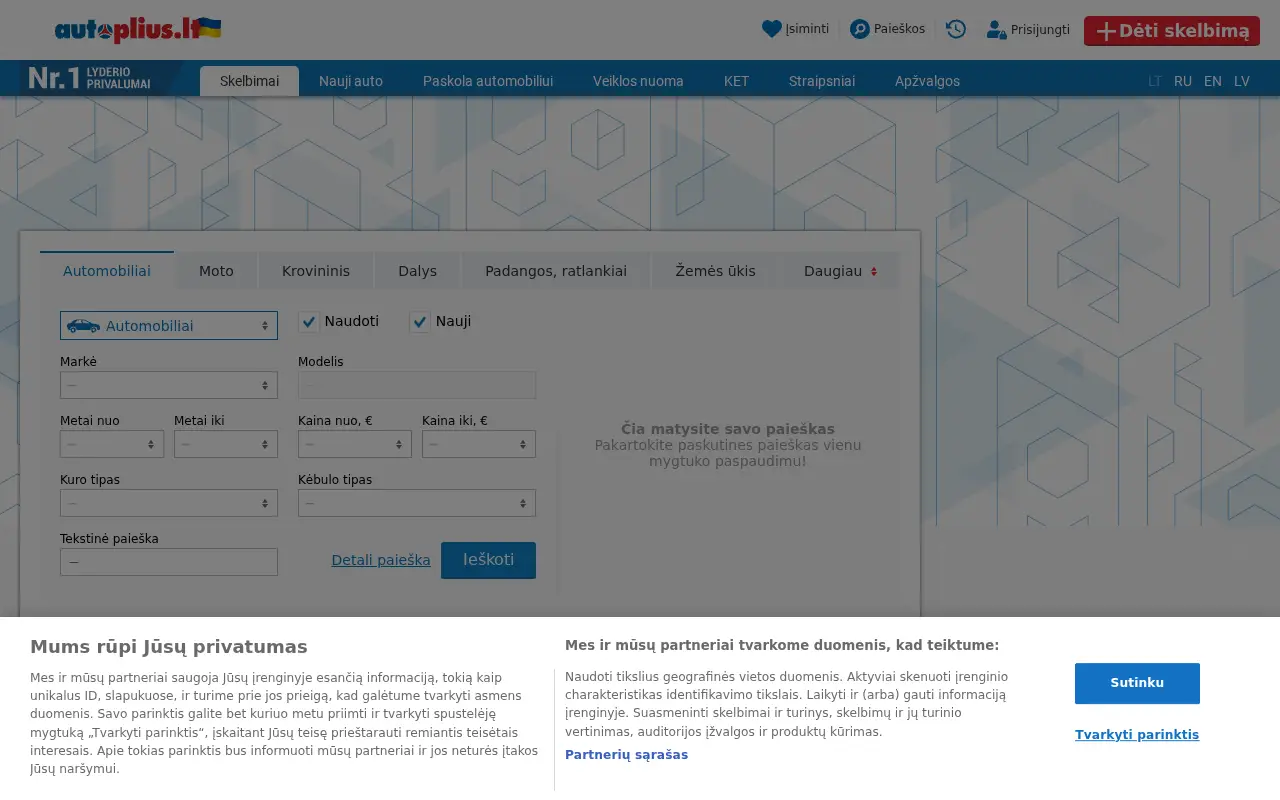Switch language to RU
This screenshot has height=800, width=1280.
coord(1183,81)
